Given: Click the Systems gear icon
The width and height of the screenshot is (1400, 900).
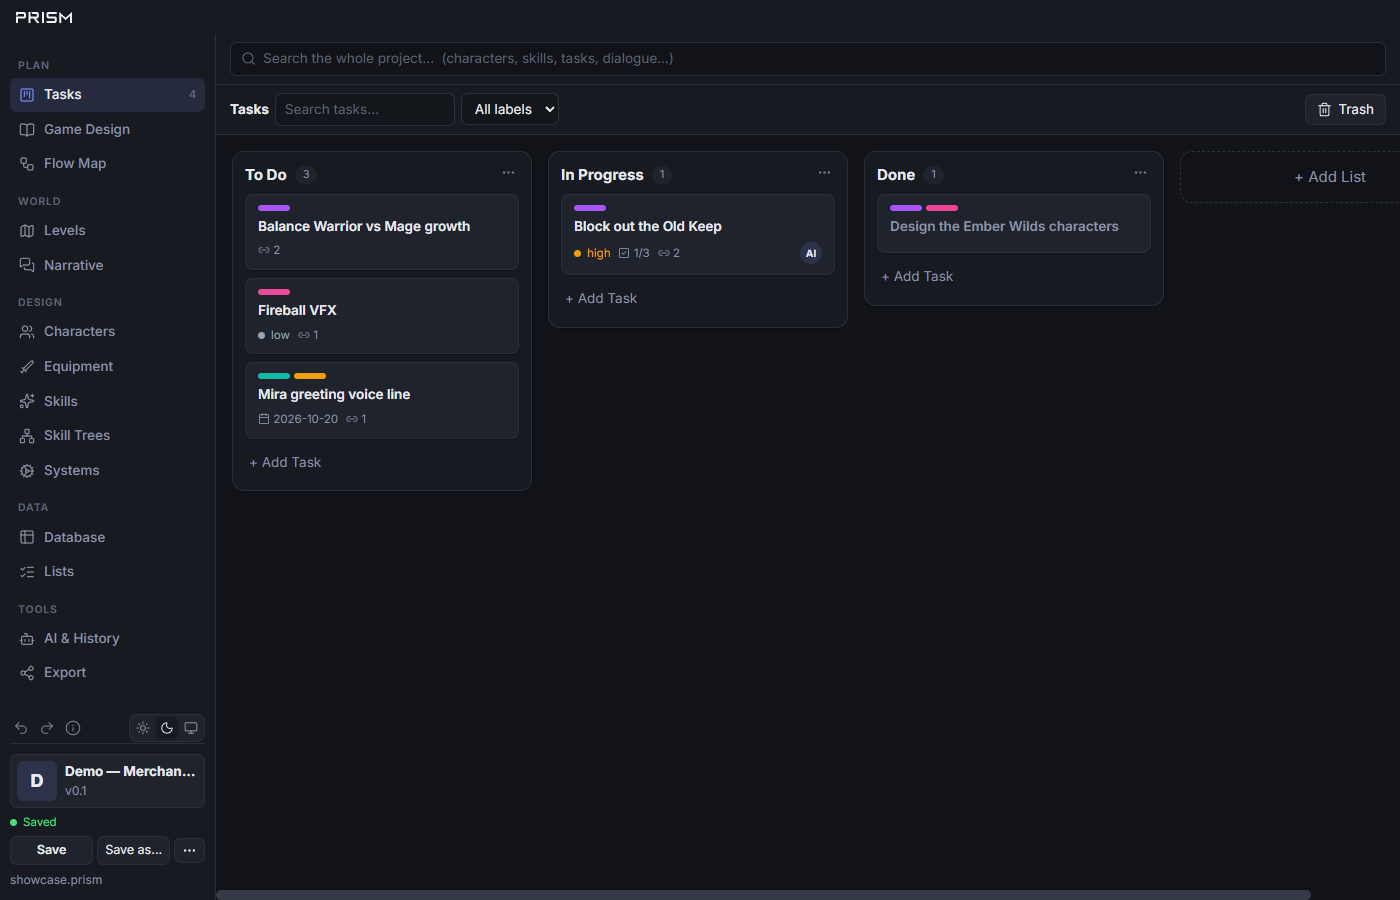Looking at the screenshot, I should (27, 470).
